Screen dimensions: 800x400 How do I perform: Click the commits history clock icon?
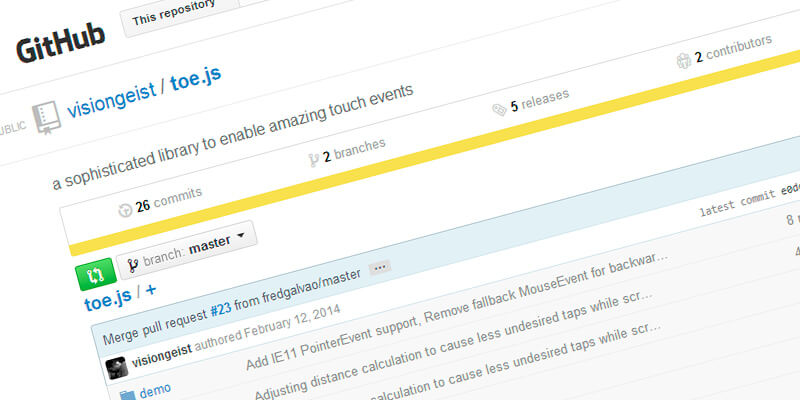coord(124,209)
